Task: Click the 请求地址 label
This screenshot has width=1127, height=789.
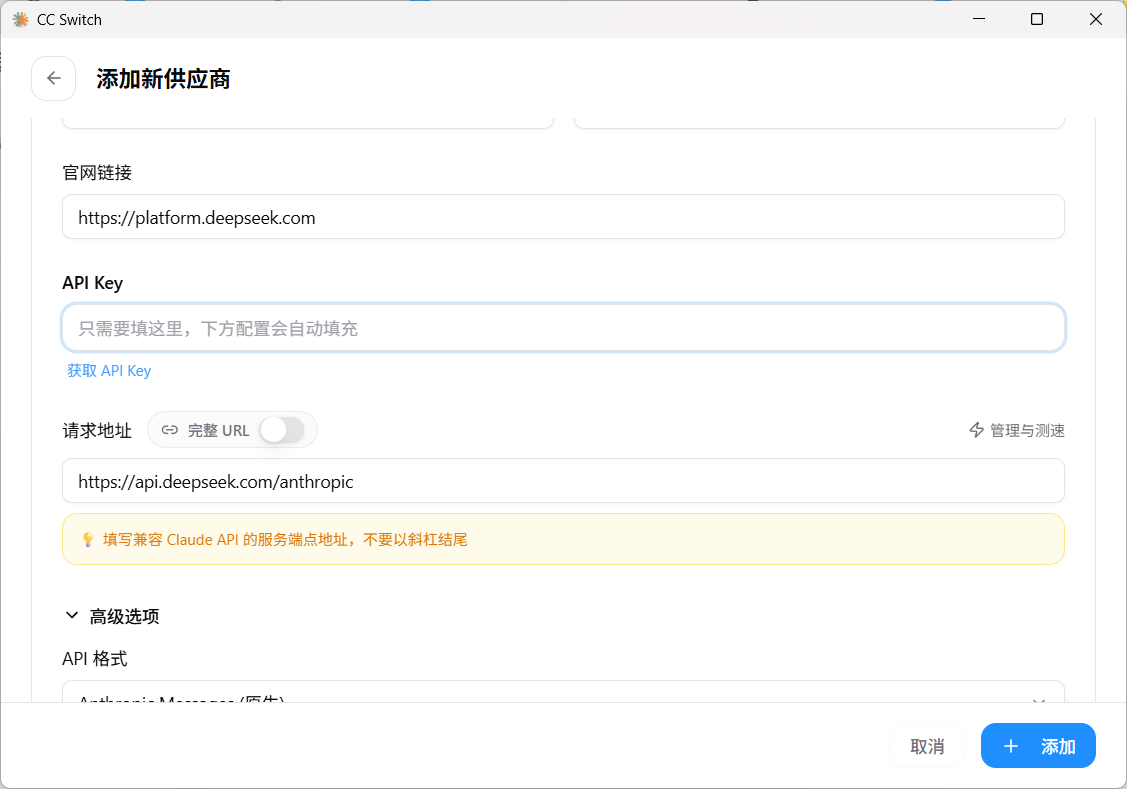Action: 97,430
